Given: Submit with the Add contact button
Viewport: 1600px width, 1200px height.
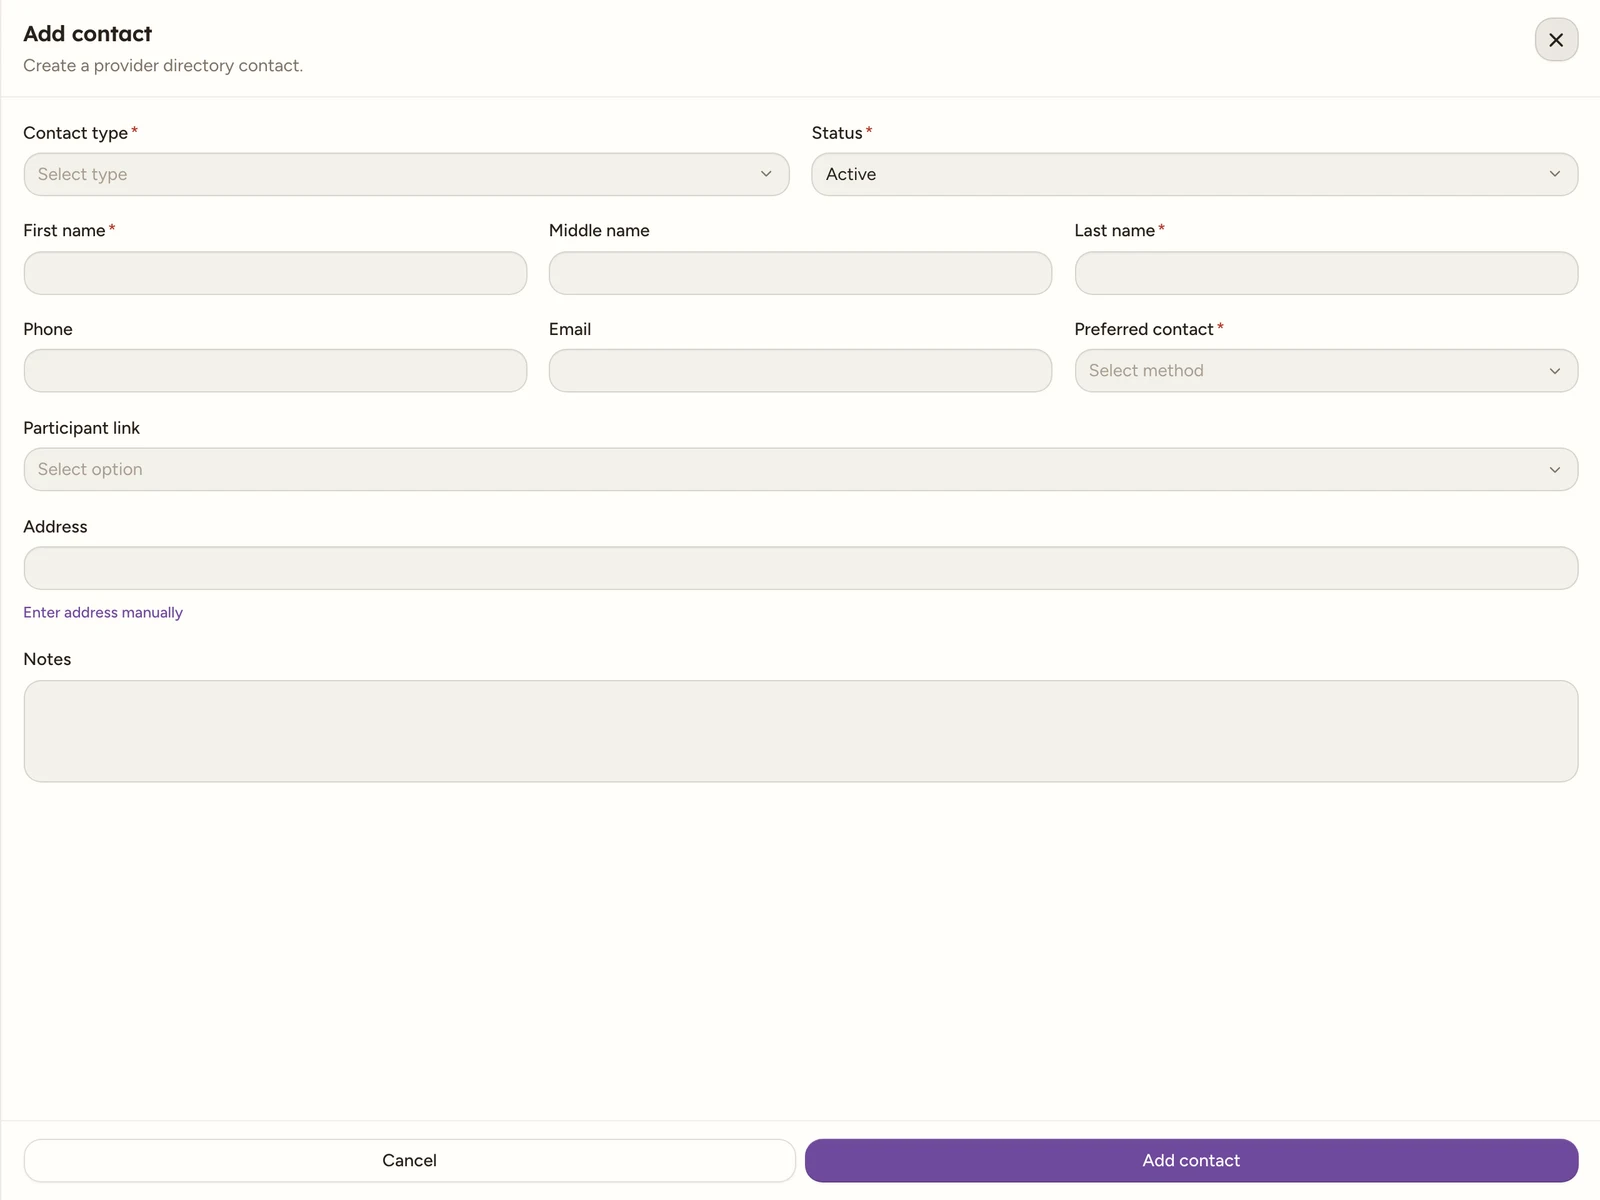Looking at the screenshot, I should pyautogui.click(x=1191, y=1160).
